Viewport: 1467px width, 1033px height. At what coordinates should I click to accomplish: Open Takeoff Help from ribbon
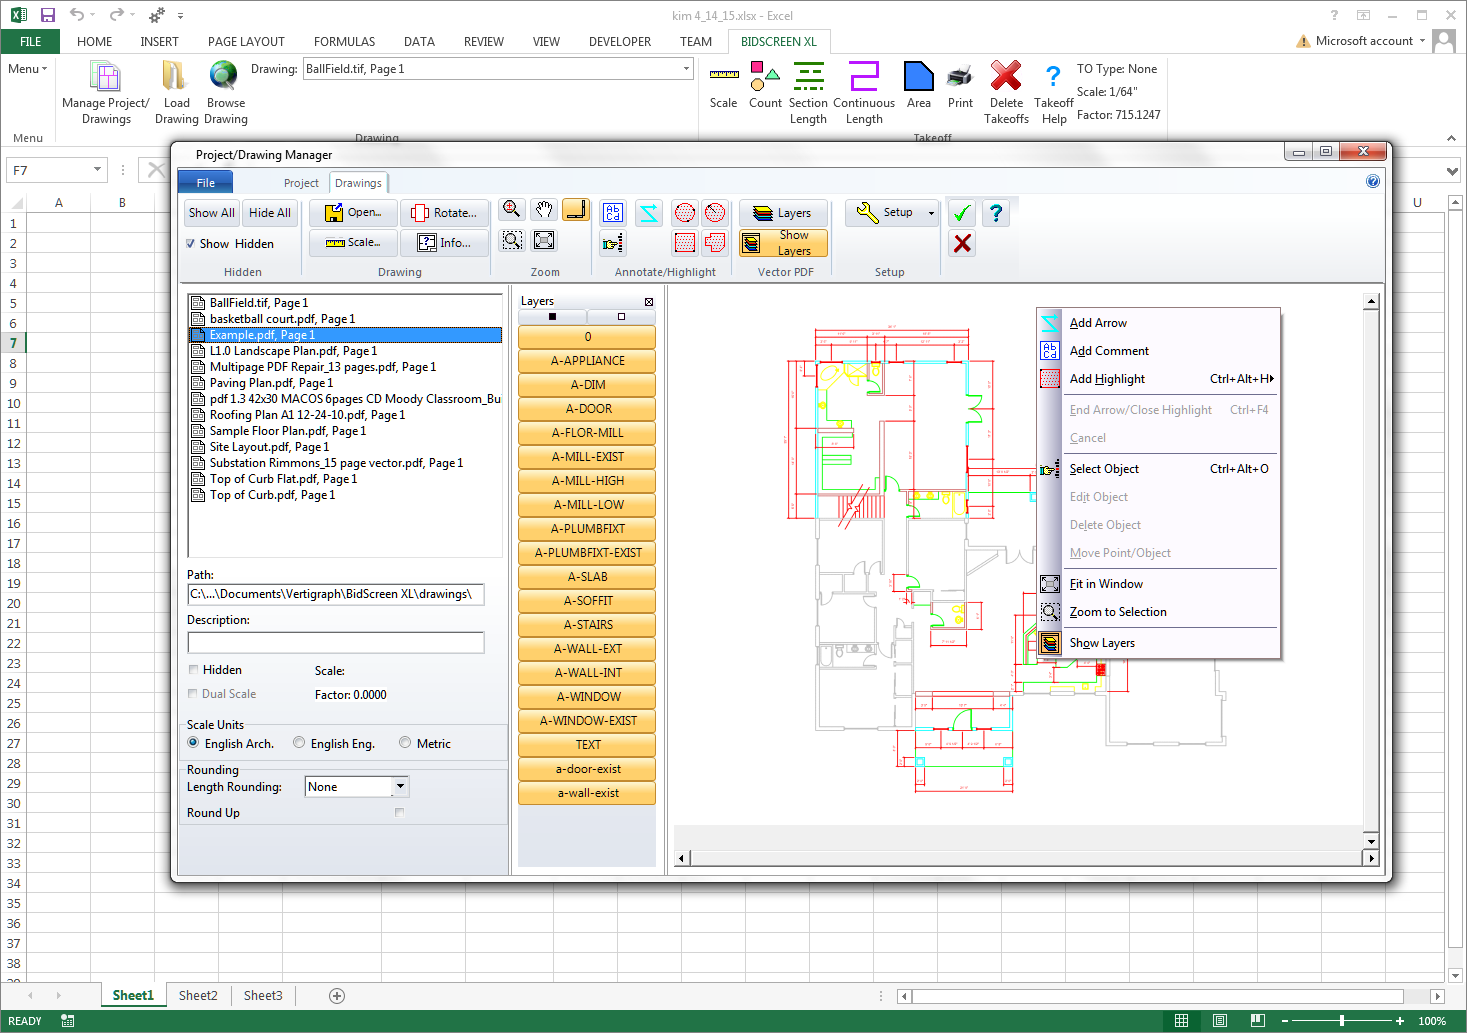pyautogui.click(x=1054, y=93)
